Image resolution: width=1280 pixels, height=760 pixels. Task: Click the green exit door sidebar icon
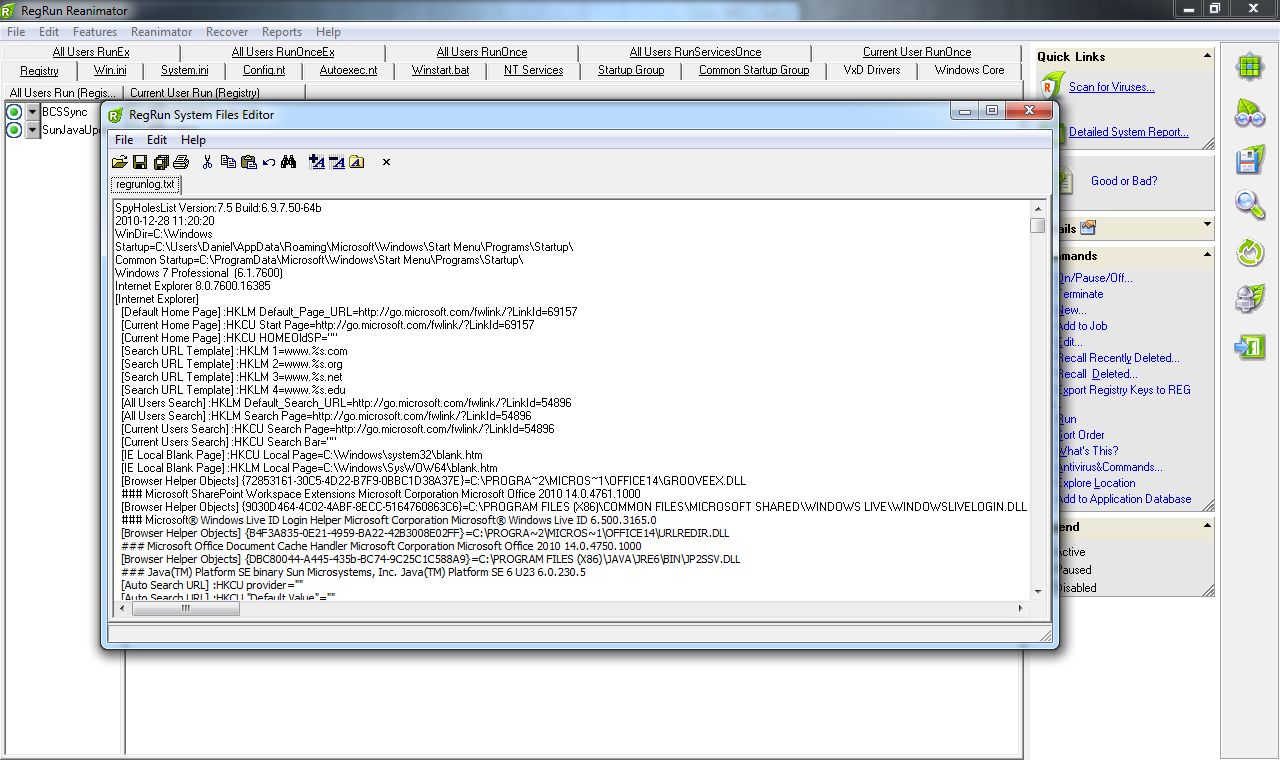(x=1249, y=346)
